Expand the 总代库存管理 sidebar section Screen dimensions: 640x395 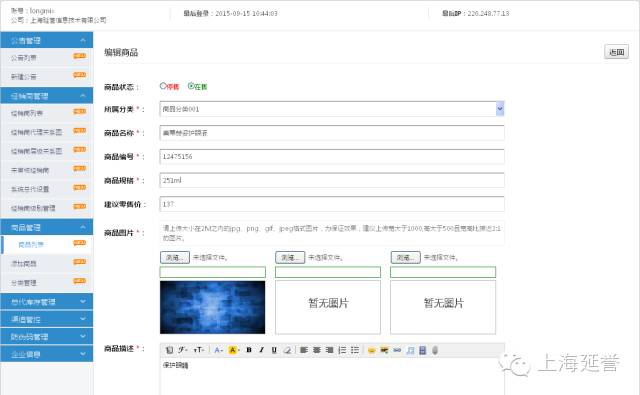pyautogui.click(x=47, y=302)
